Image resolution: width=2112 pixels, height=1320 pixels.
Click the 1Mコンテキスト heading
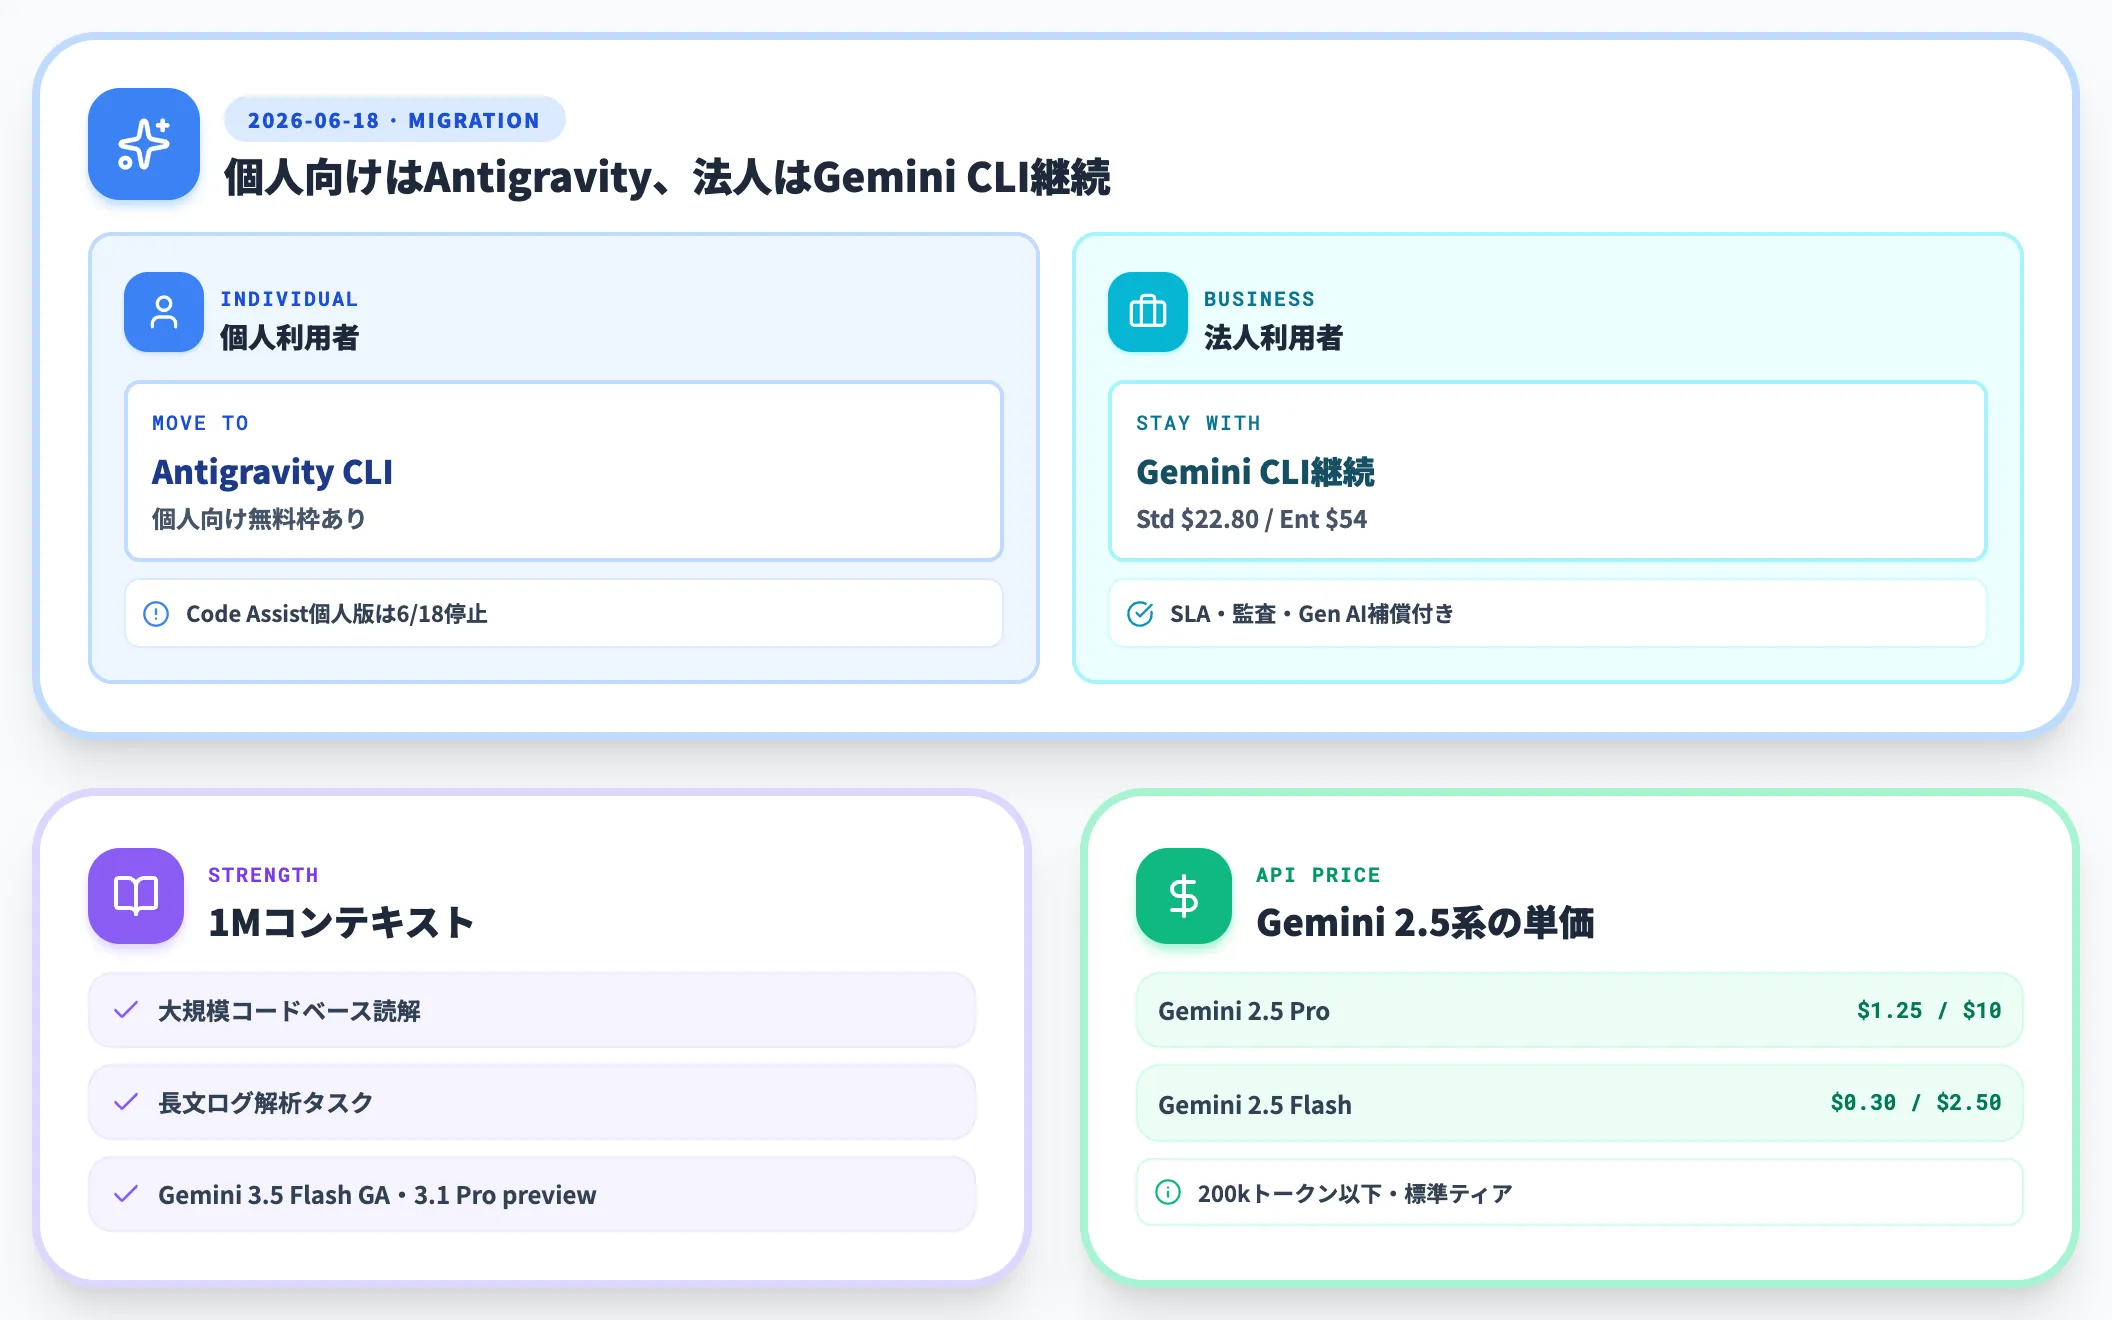click(341, 922)
